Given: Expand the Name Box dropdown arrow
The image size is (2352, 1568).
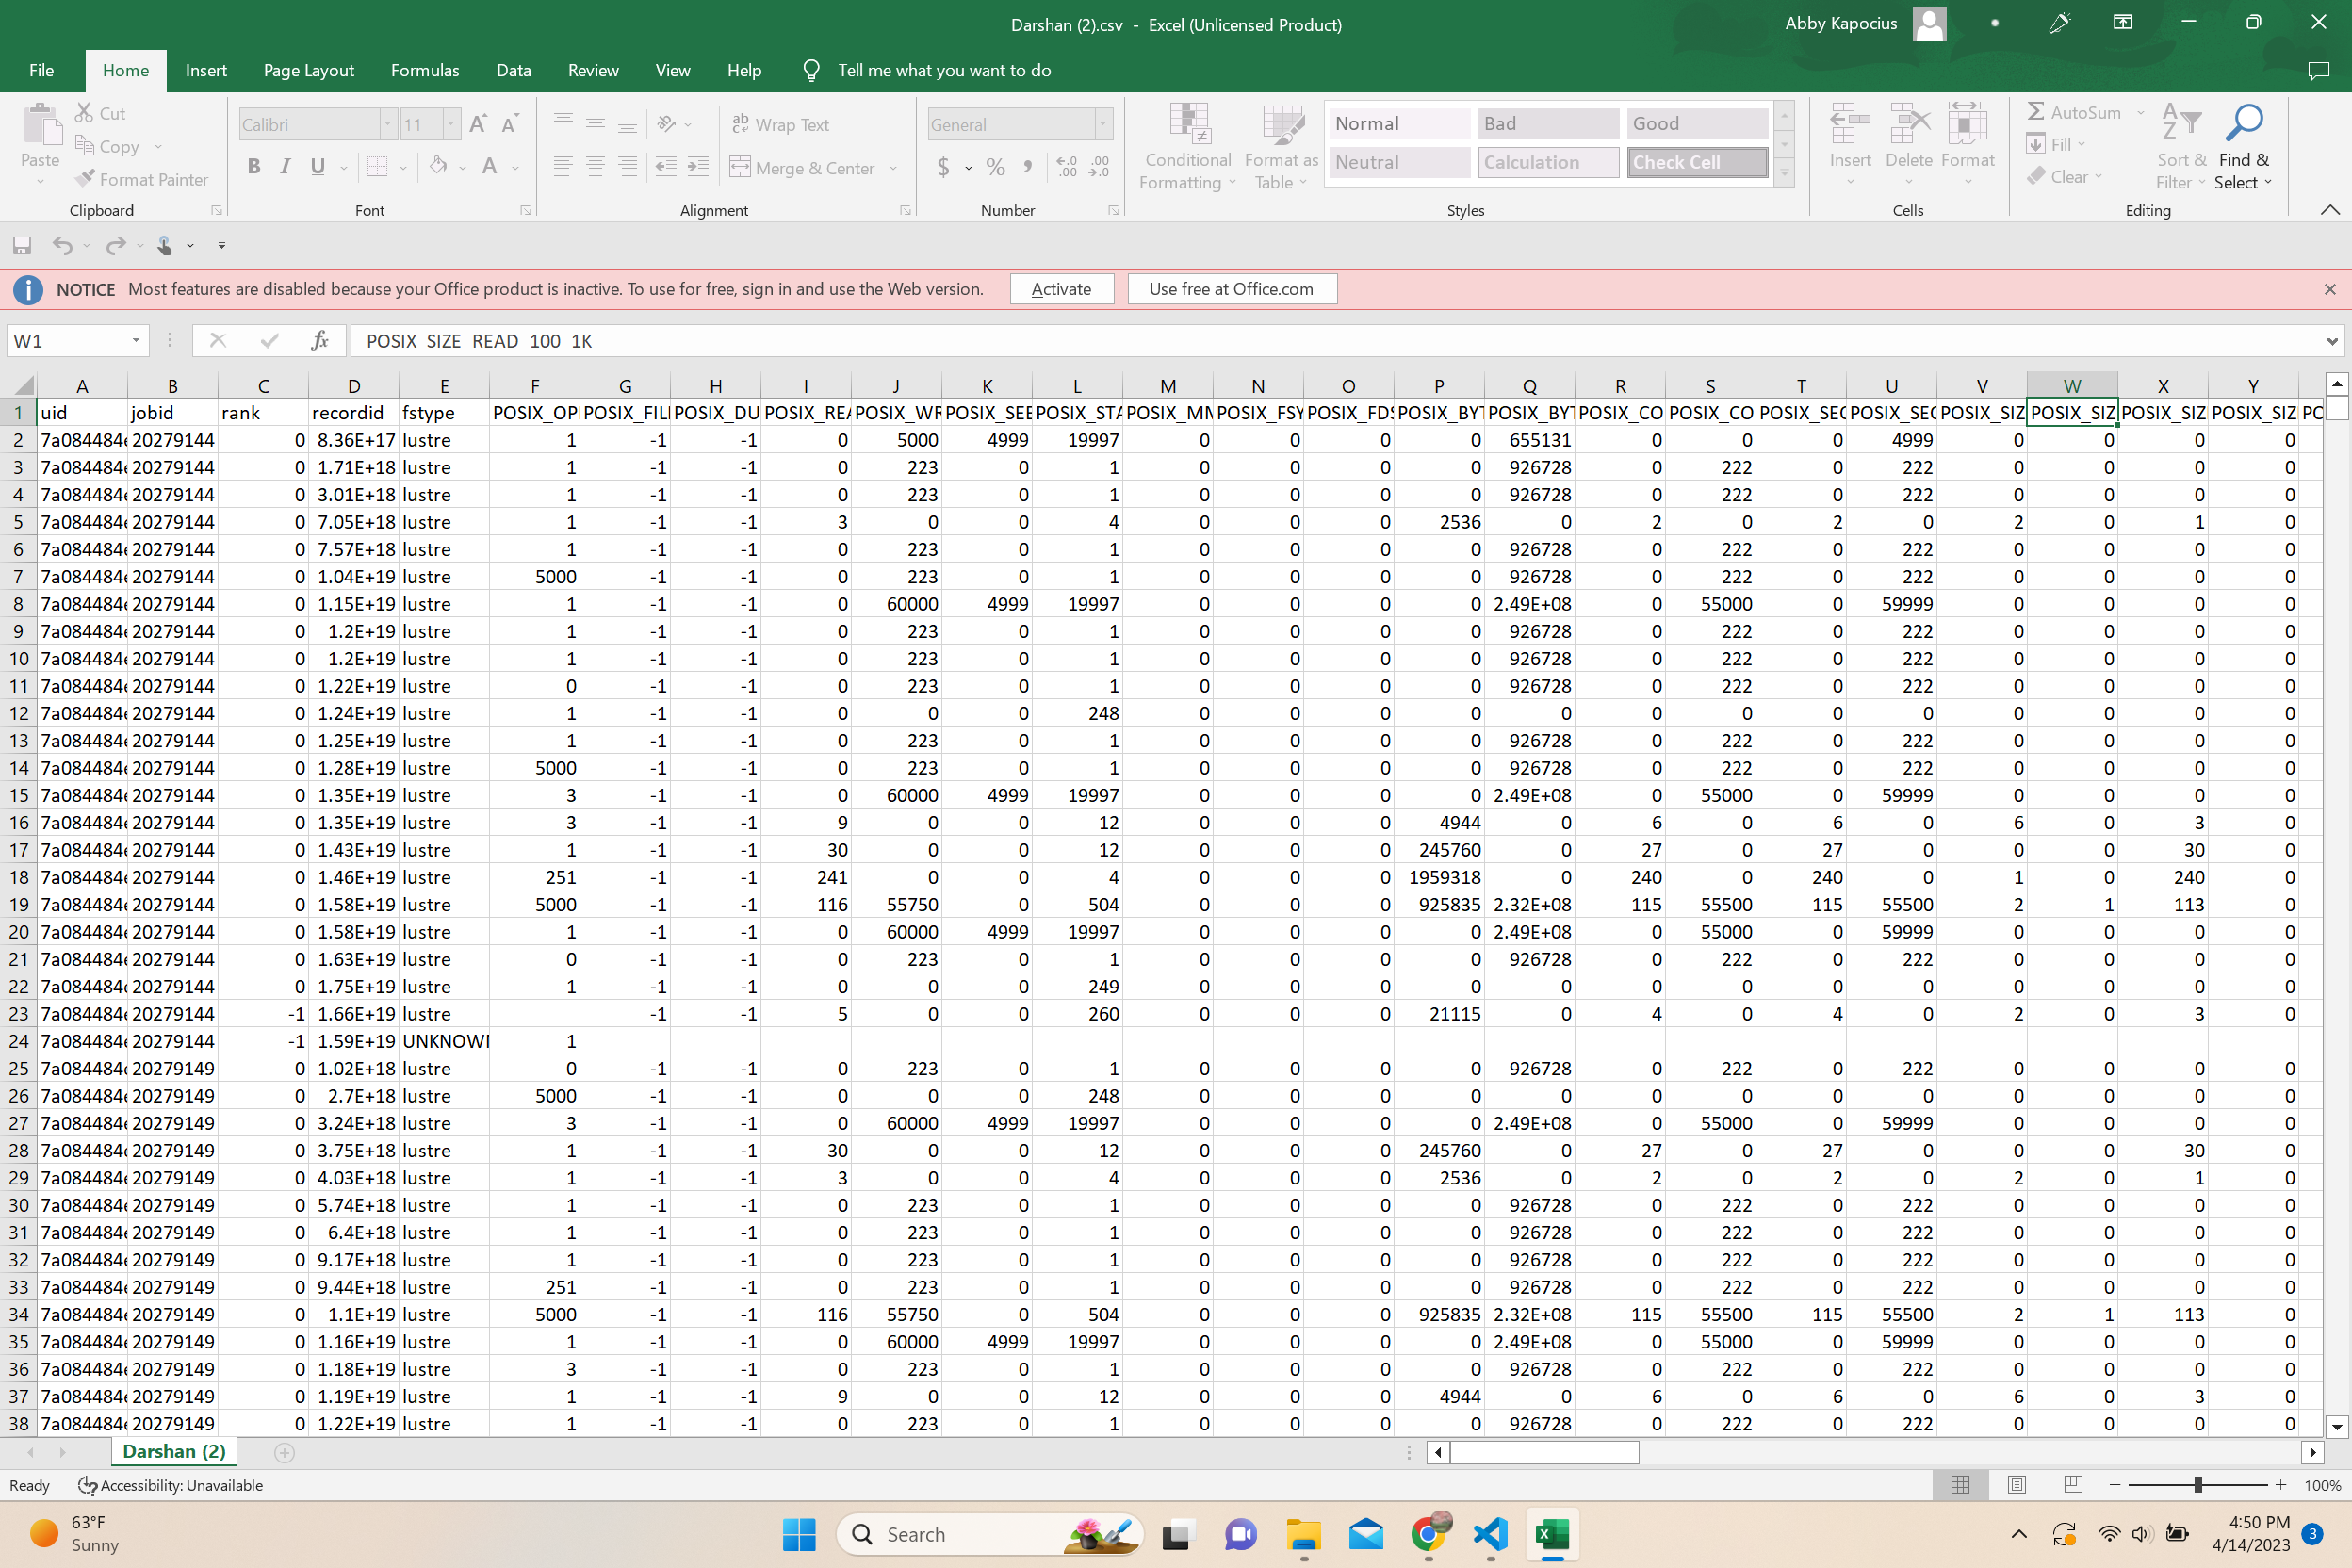Looking at the screenshot, I should coord(136,341).
